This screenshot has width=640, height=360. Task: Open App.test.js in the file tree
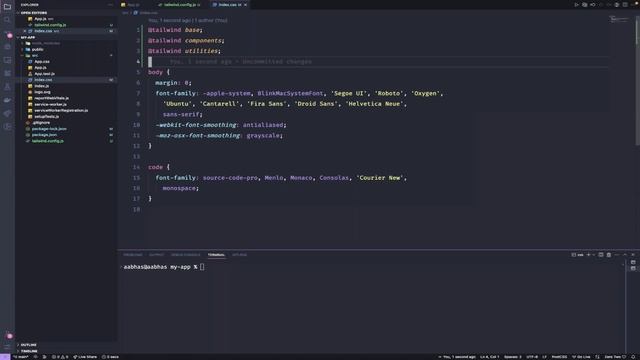[x=44, y=74]
